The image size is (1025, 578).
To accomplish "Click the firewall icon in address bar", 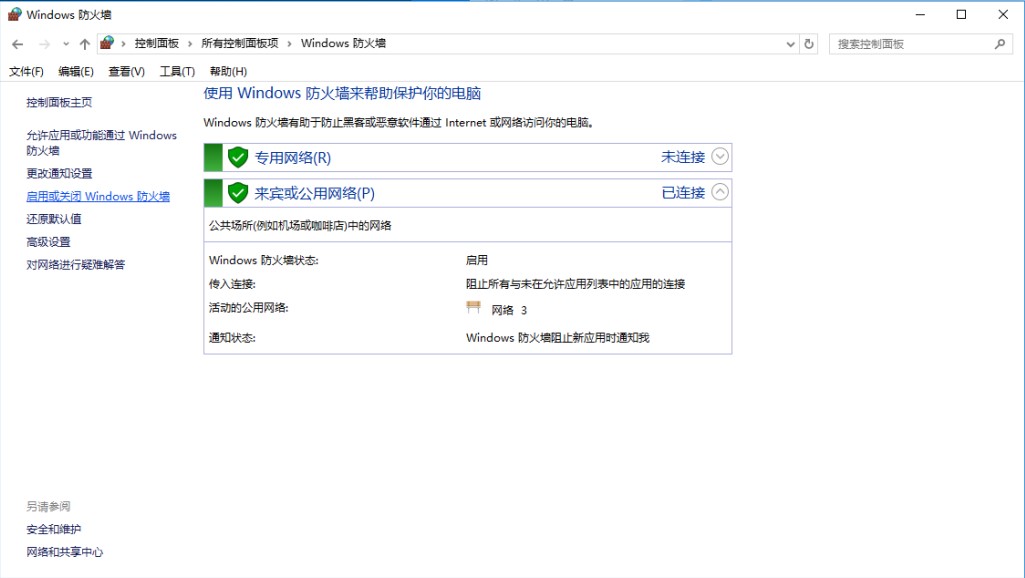I will click(107, 43).
